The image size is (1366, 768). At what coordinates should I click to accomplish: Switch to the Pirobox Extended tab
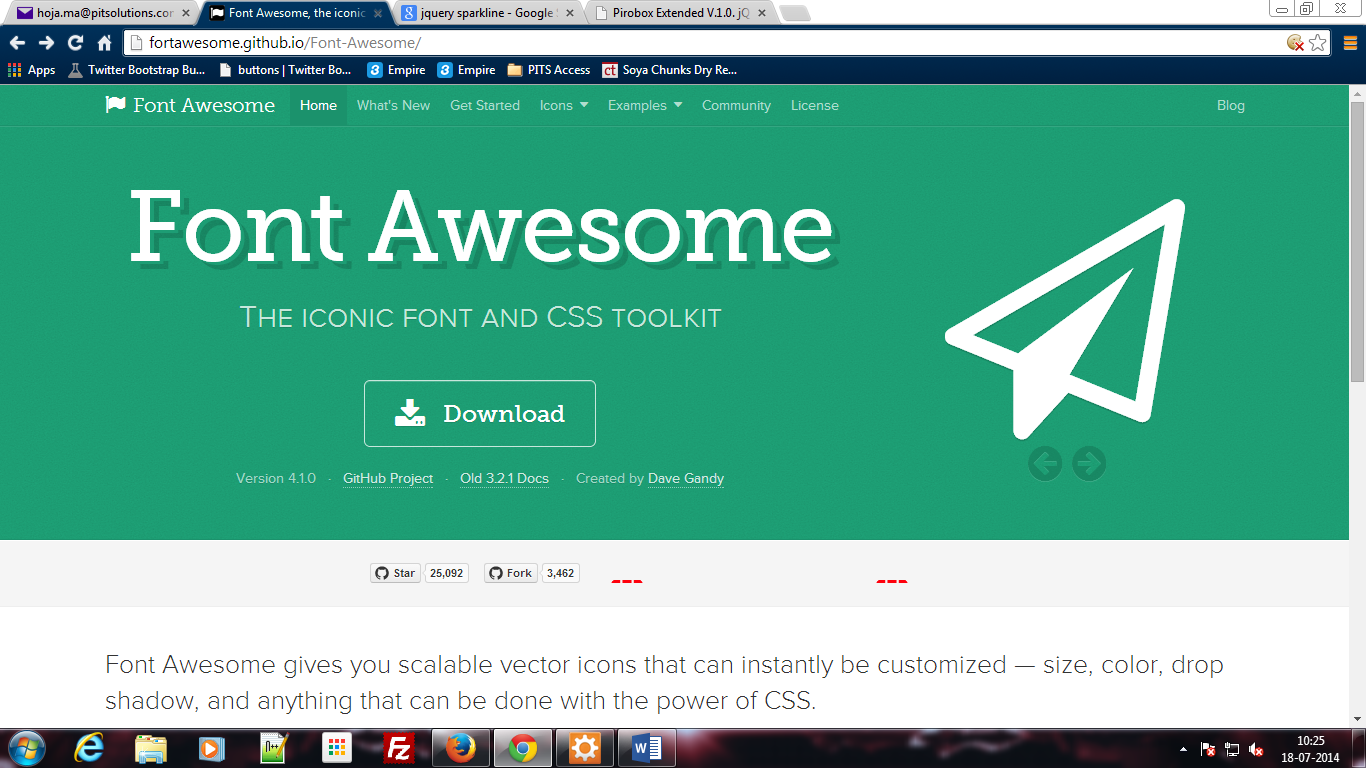coord(681,13)
